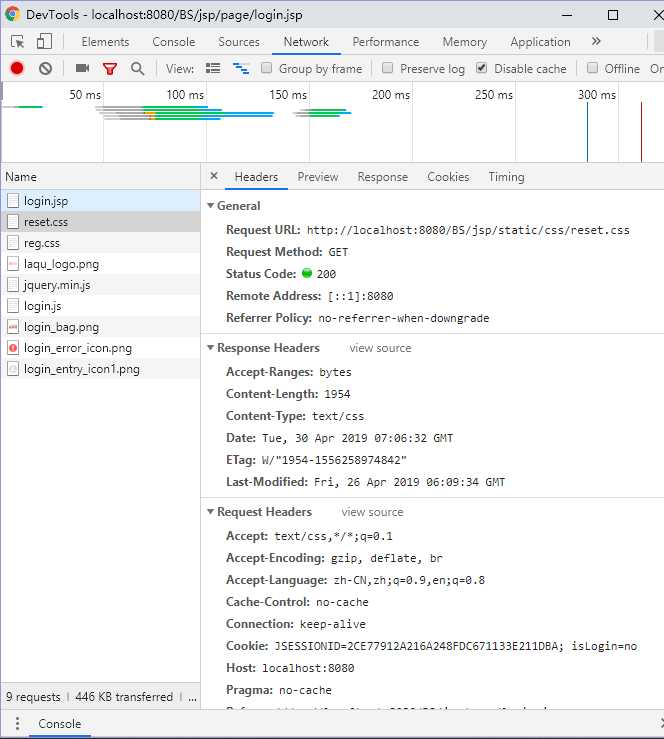Select the Headers sub-tab
The height and width of the screenshot is (739, 664).
point(256,177)
